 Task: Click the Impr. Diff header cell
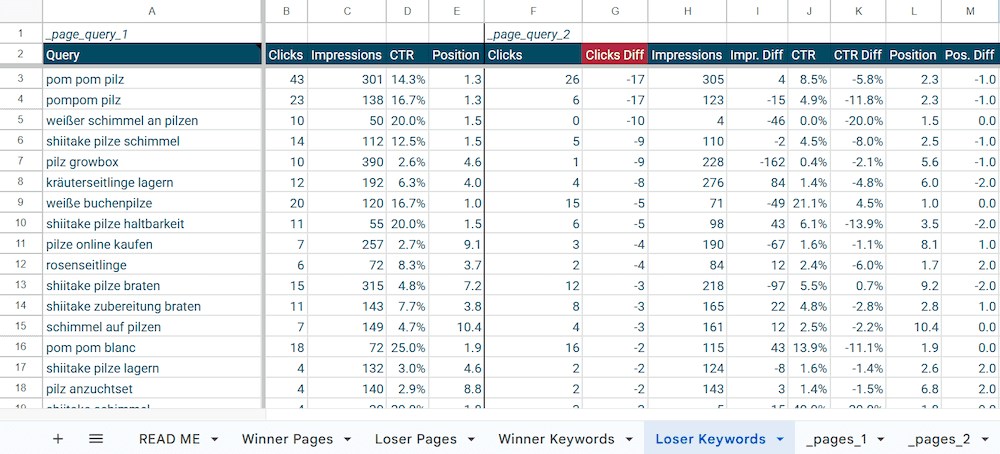point(757,55)
